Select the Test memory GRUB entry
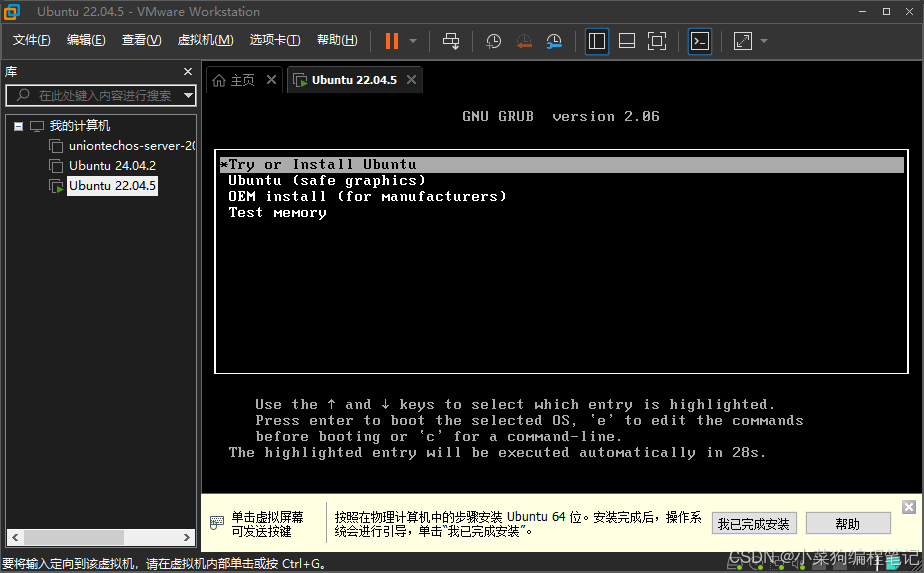924x573 pixels. click(x=278, y=213)
